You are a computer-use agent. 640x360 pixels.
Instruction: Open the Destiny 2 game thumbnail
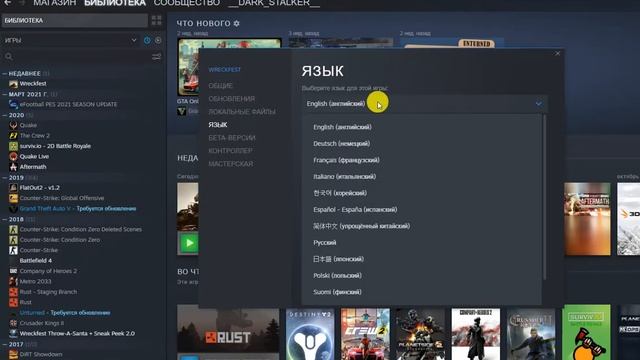tap(310, 334)
